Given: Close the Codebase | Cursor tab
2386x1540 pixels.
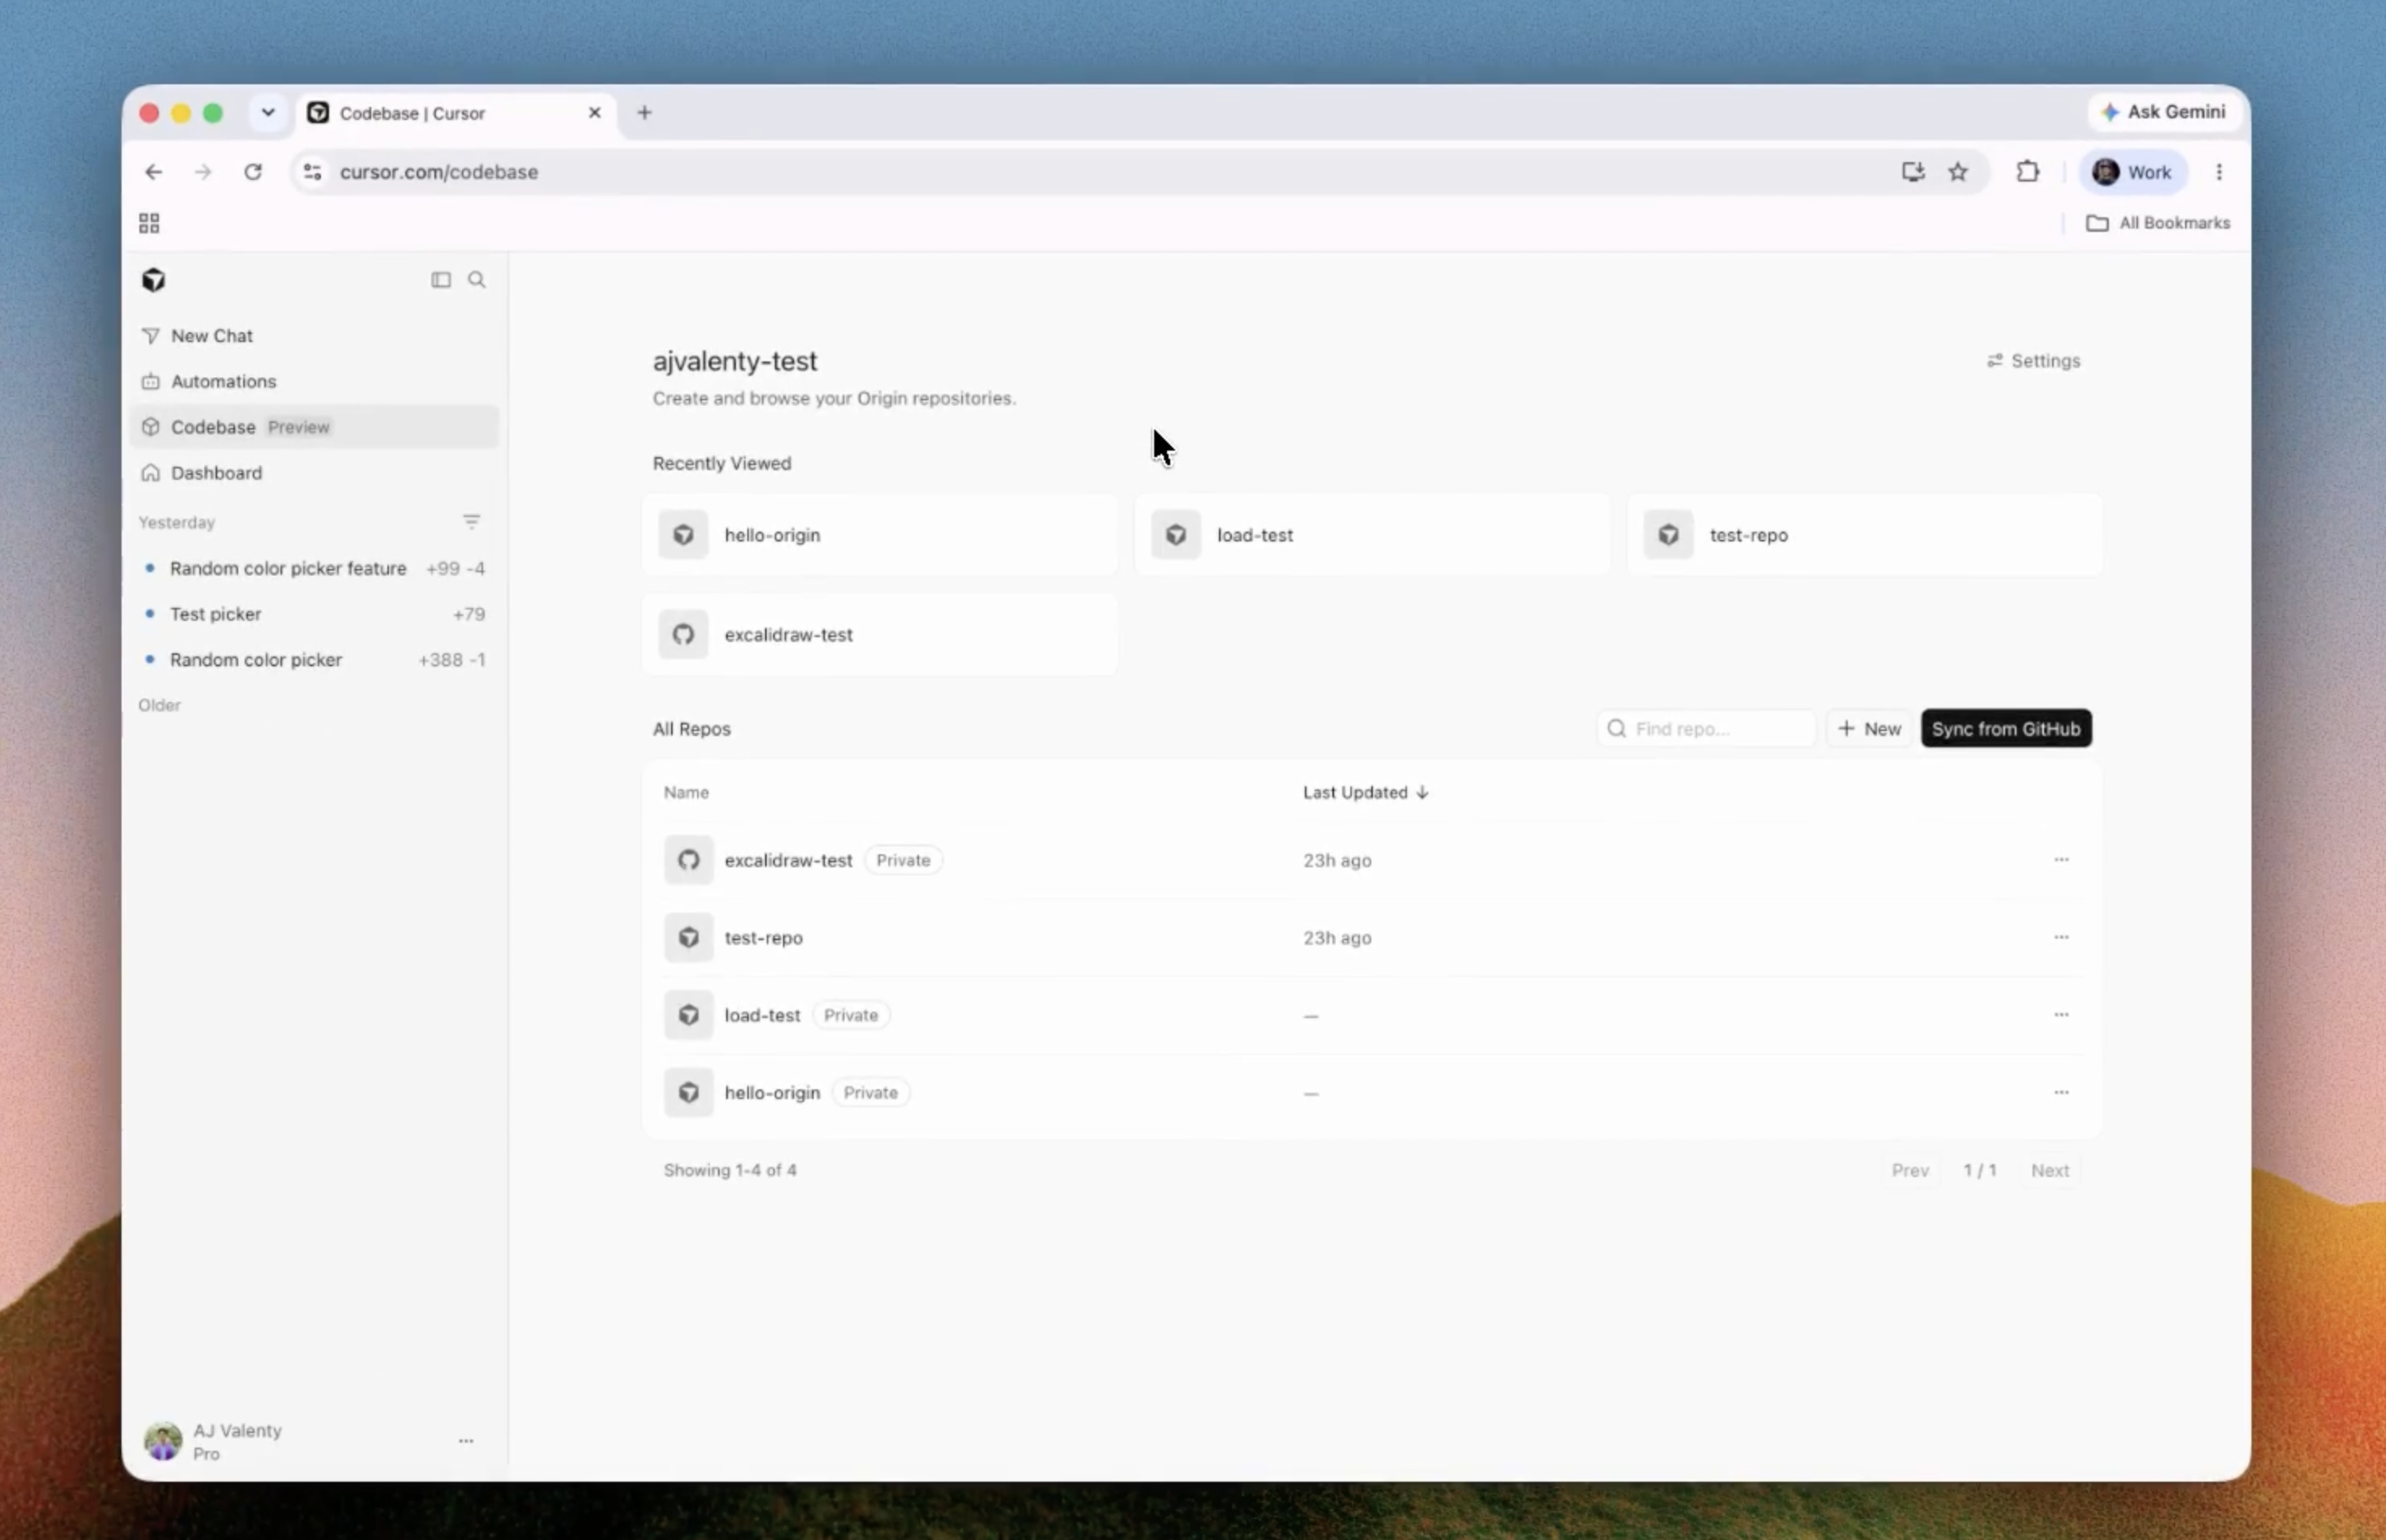Looking at the screenshot, I should coord(595,113).
